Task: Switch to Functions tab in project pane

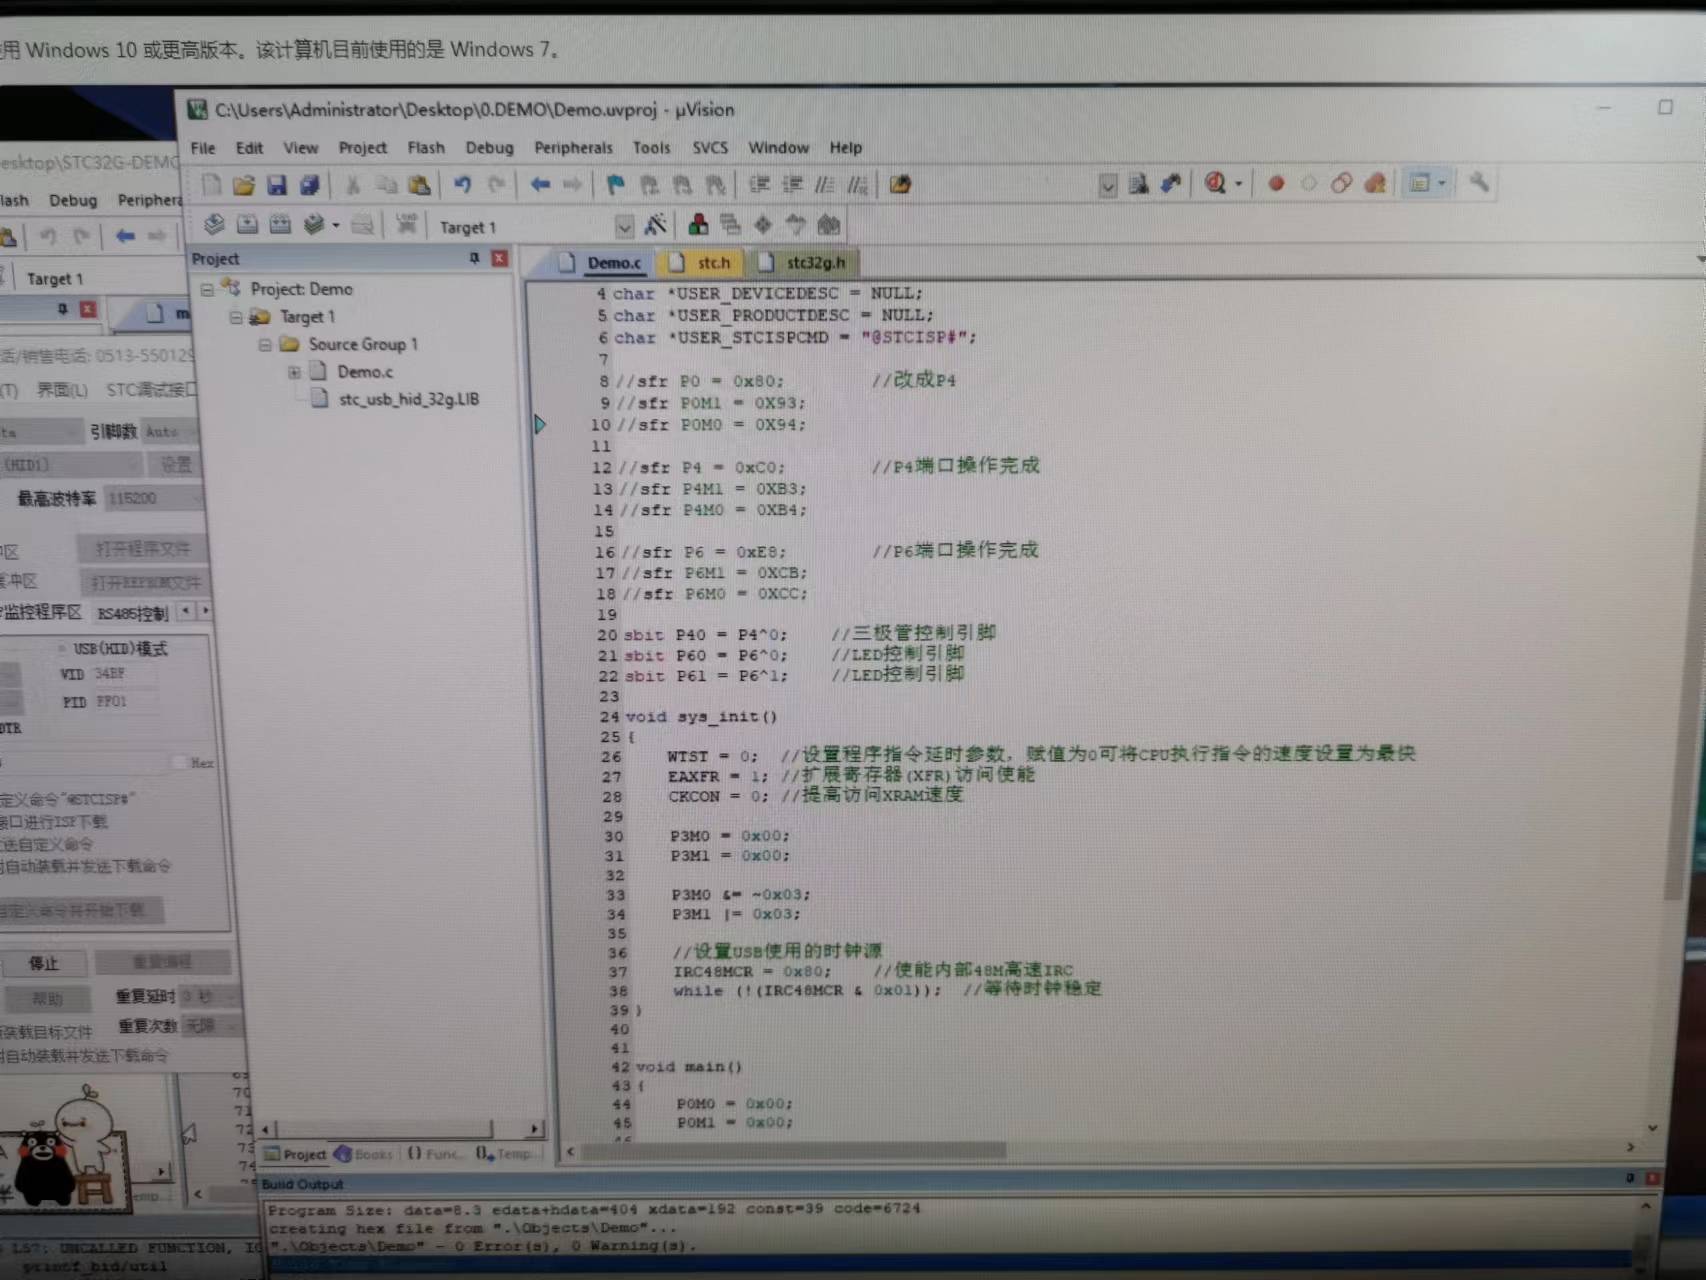Action: coord(434,1154)
